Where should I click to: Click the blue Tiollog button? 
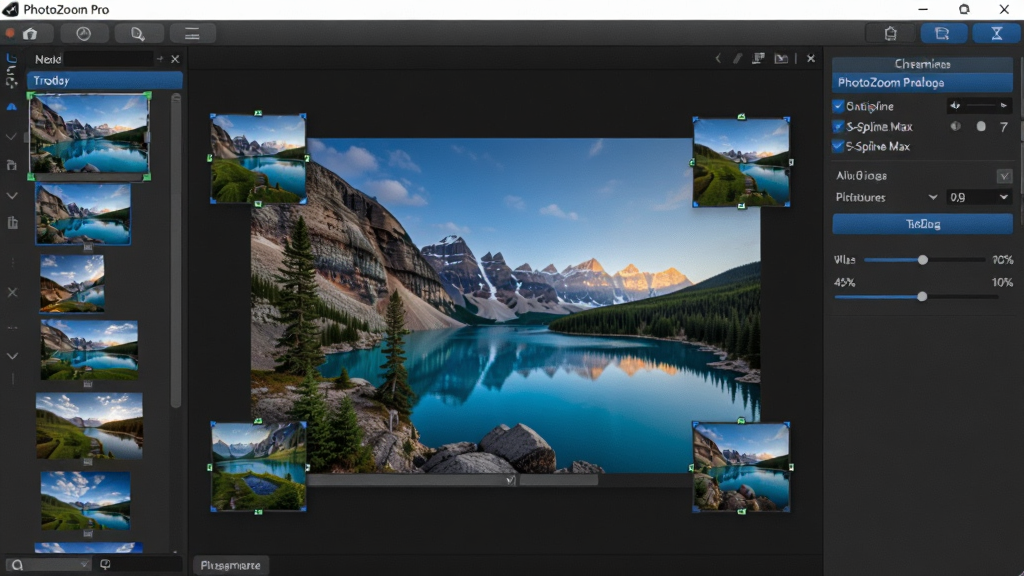[922, 224]
